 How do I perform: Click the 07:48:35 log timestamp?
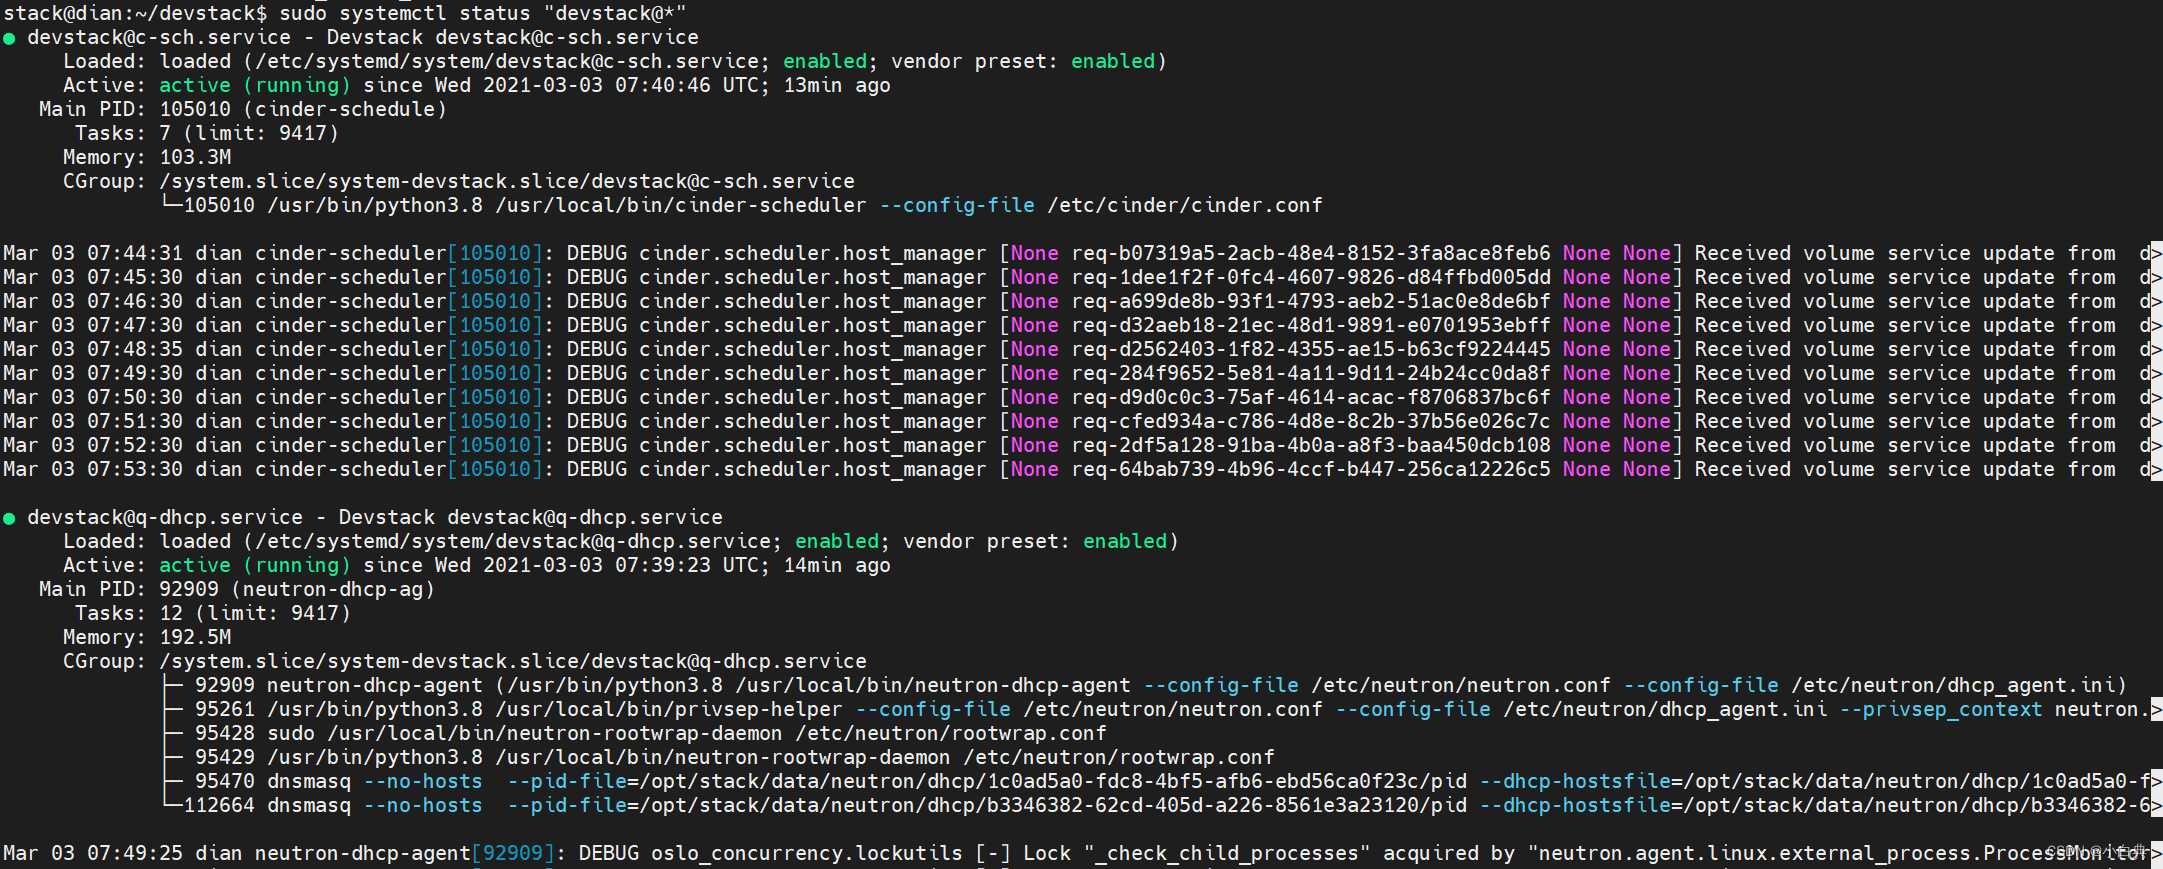coord(93,350)
